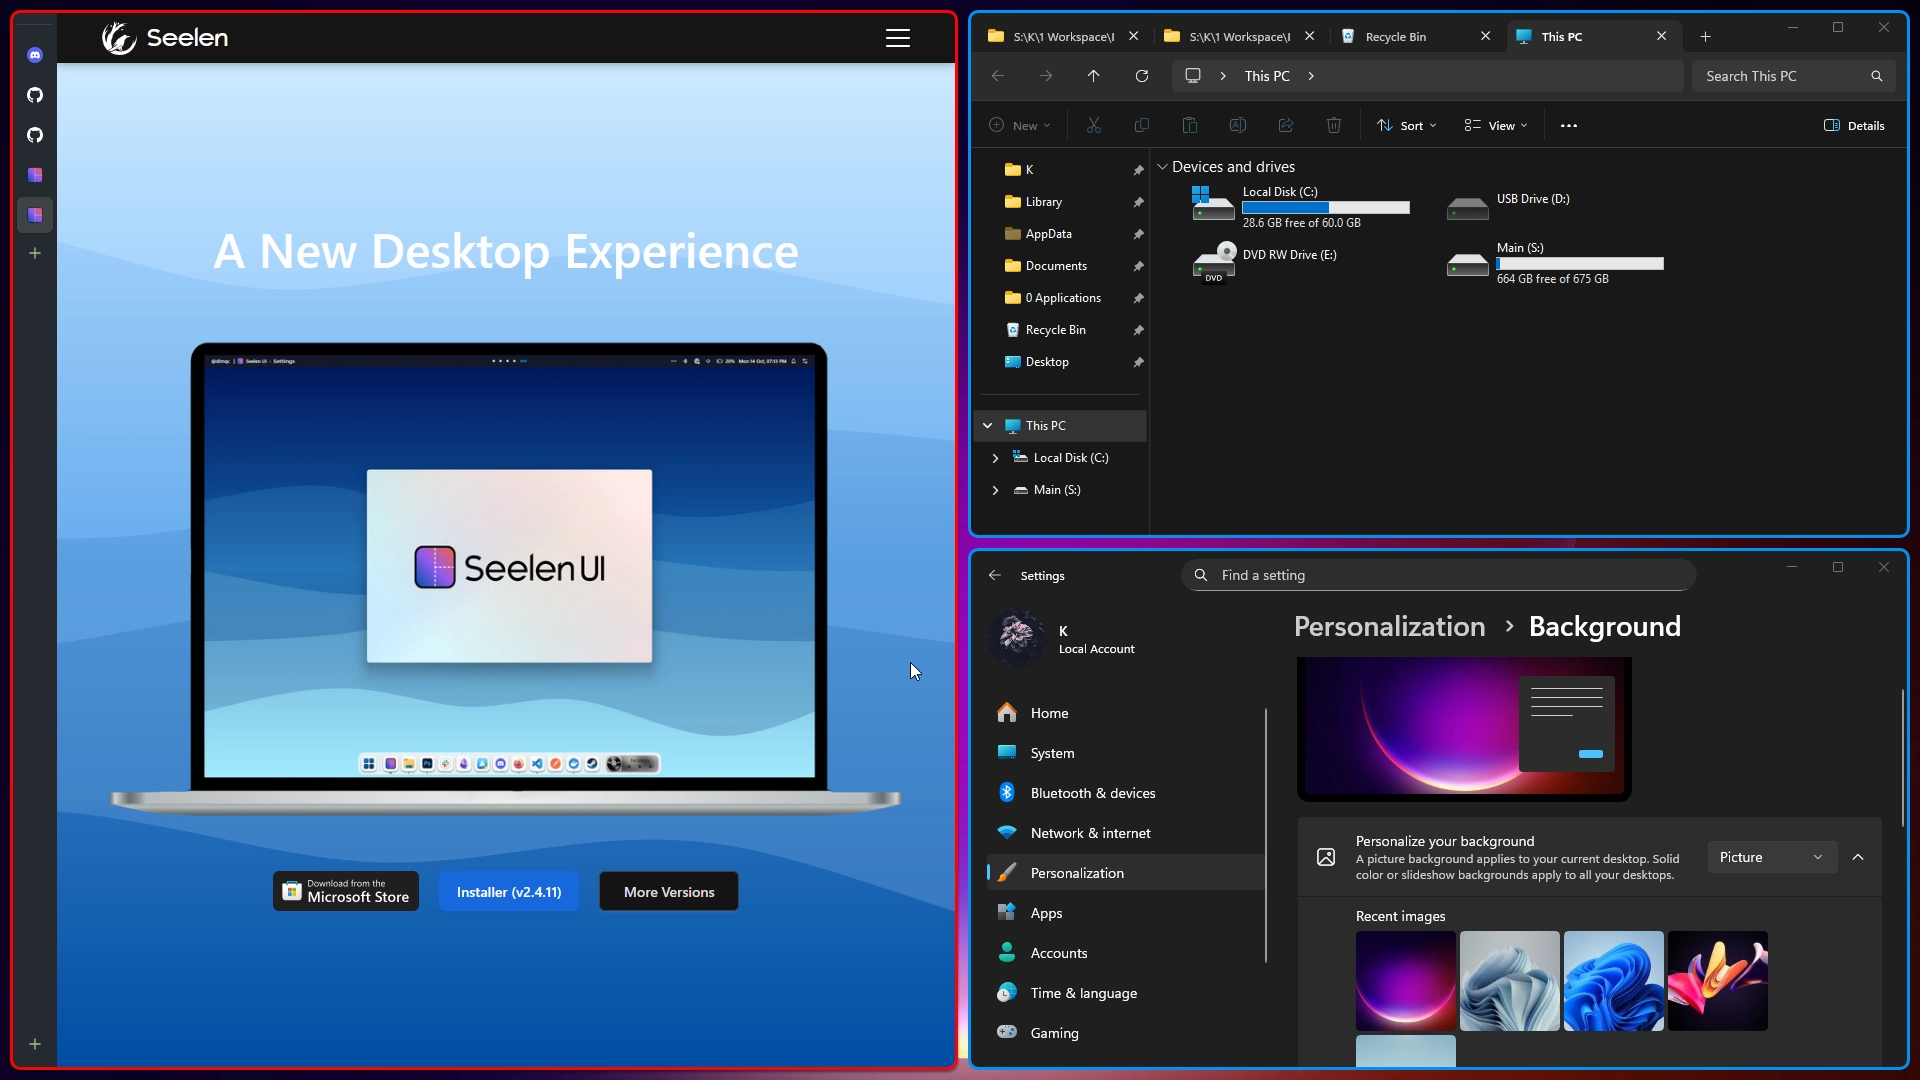The image size is (1920, 1080).
Task: Click the Share icon in Explorer toolbar
Action: click(1285, 125)
